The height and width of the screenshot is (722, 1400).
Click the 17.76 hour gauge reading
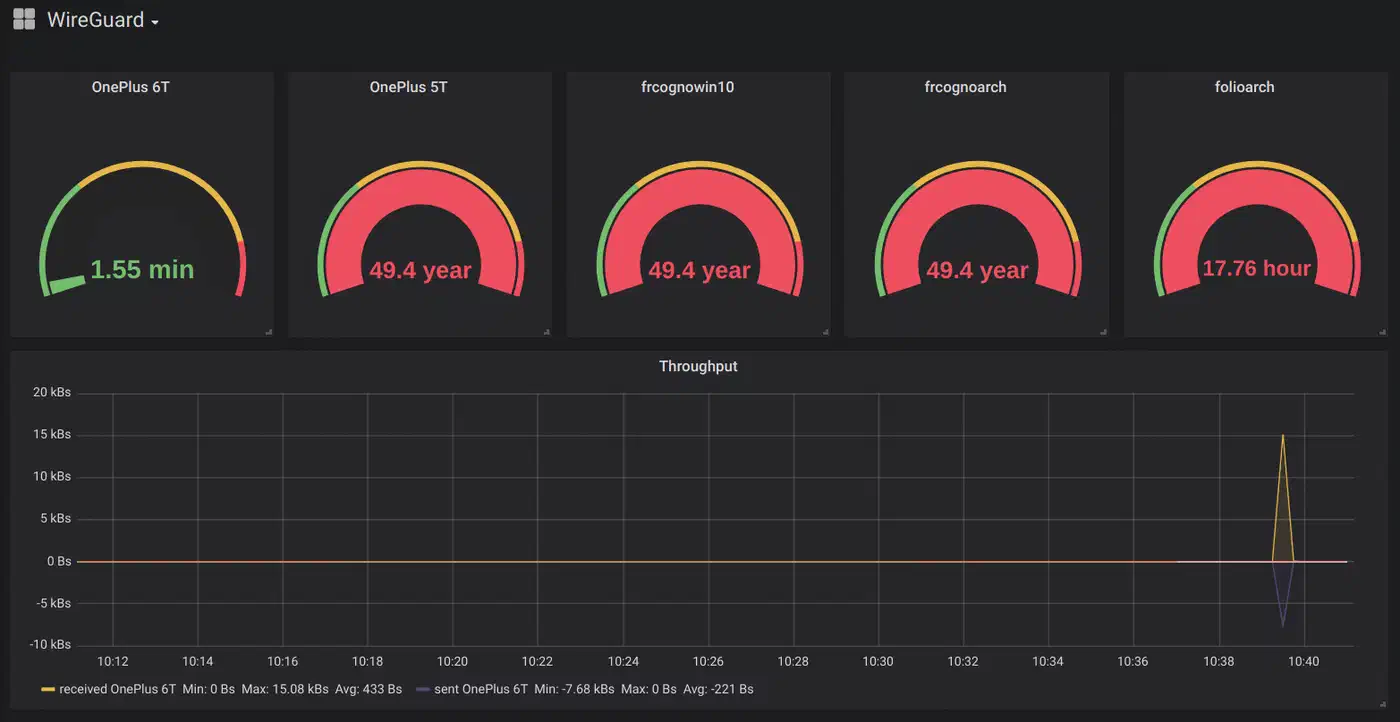pos(1256,268)
